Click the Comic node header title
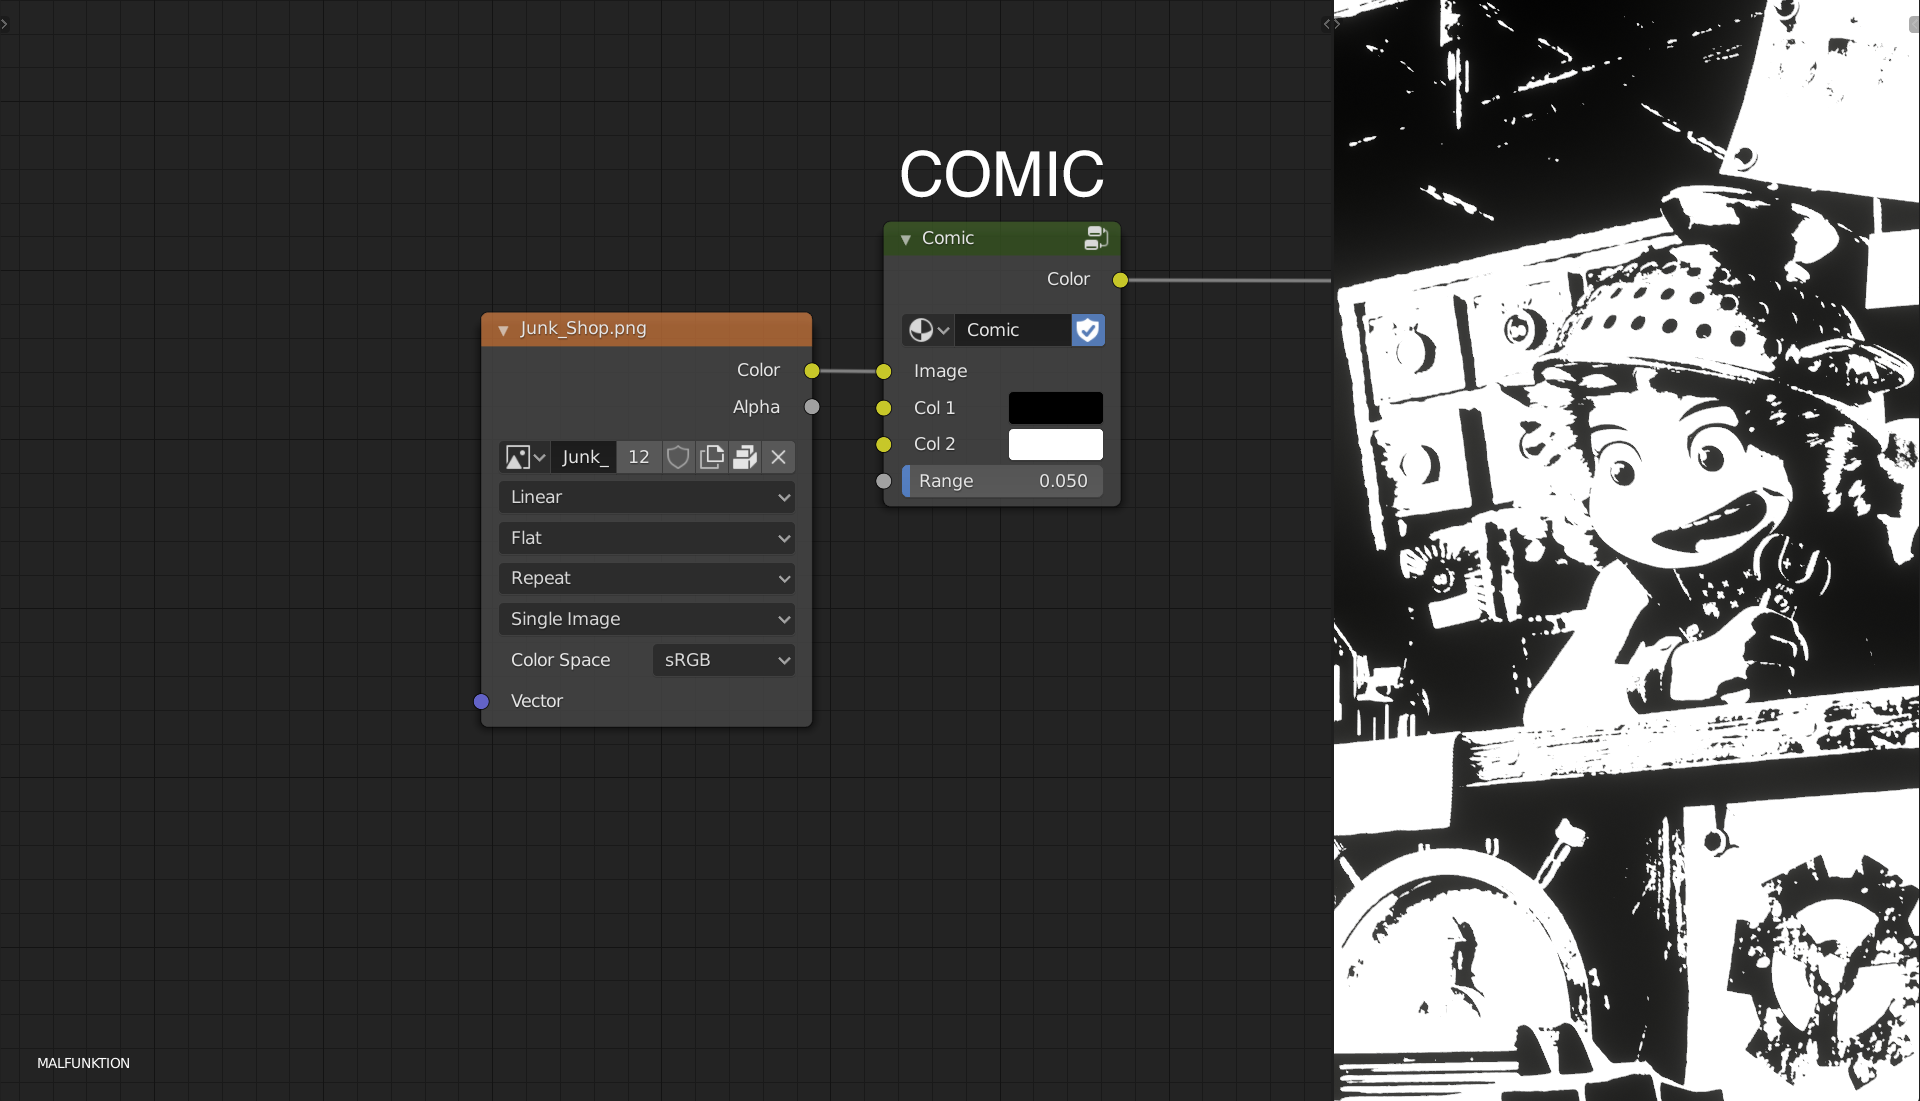This screenshot has width=1920, height=1101. [x=947, y=238]
